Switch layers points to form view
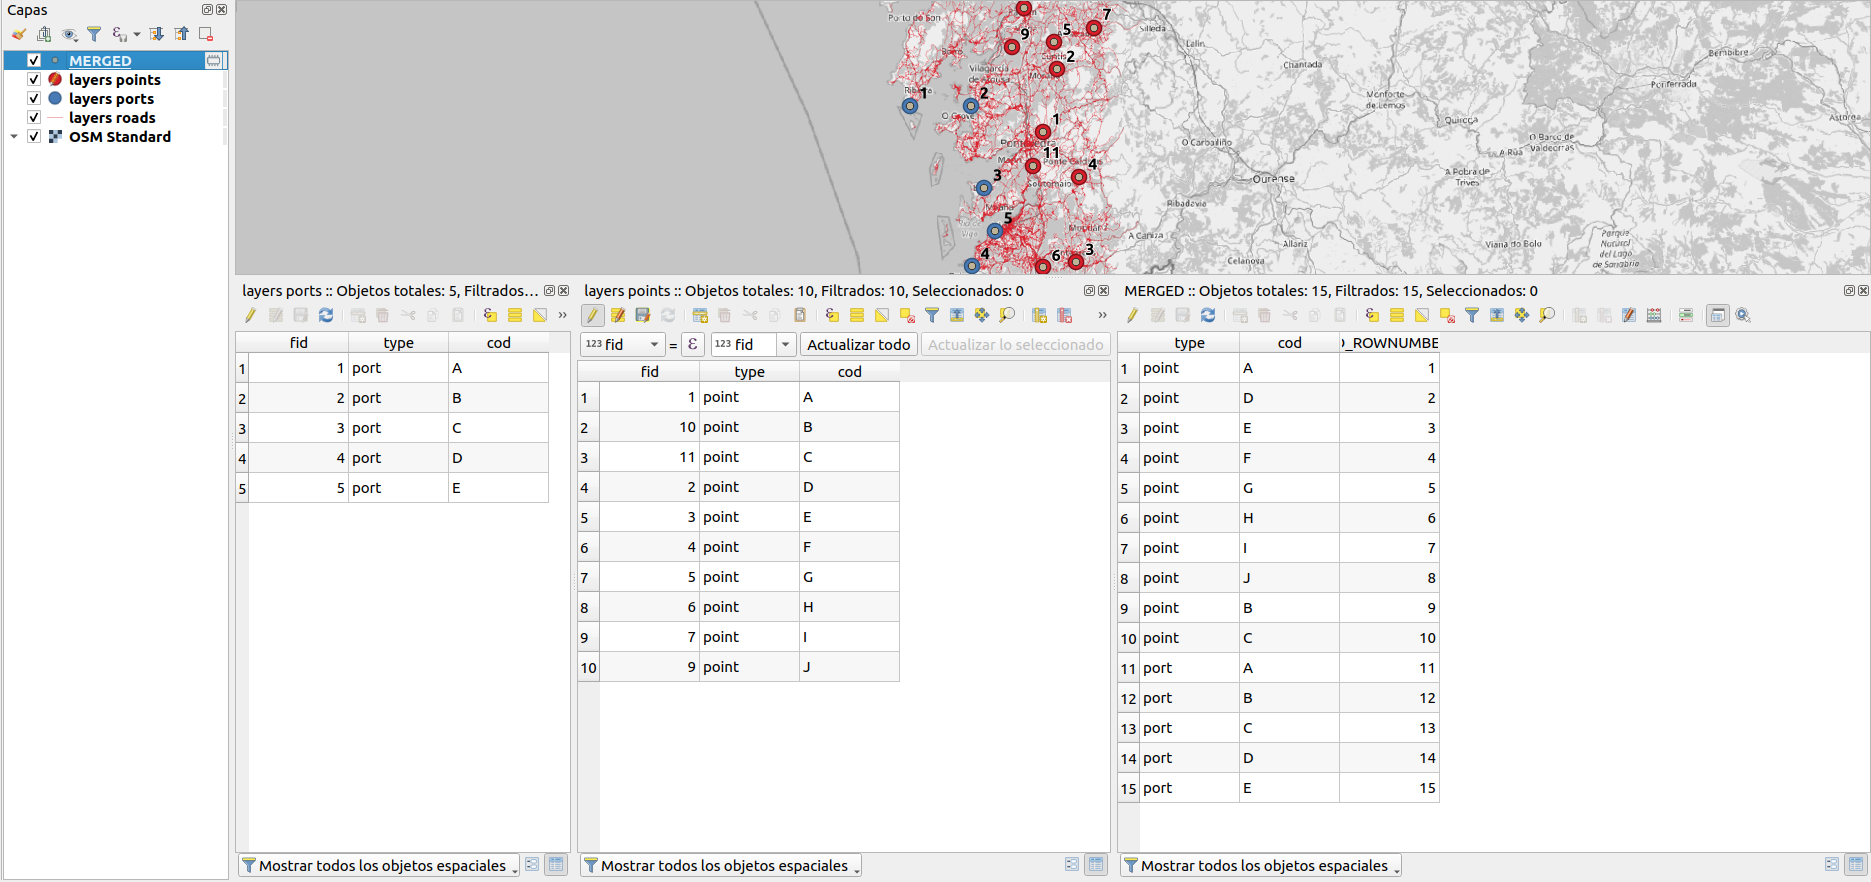Image resolution: width=1871 pixels, height=882 pixels. click(1072, 865)
